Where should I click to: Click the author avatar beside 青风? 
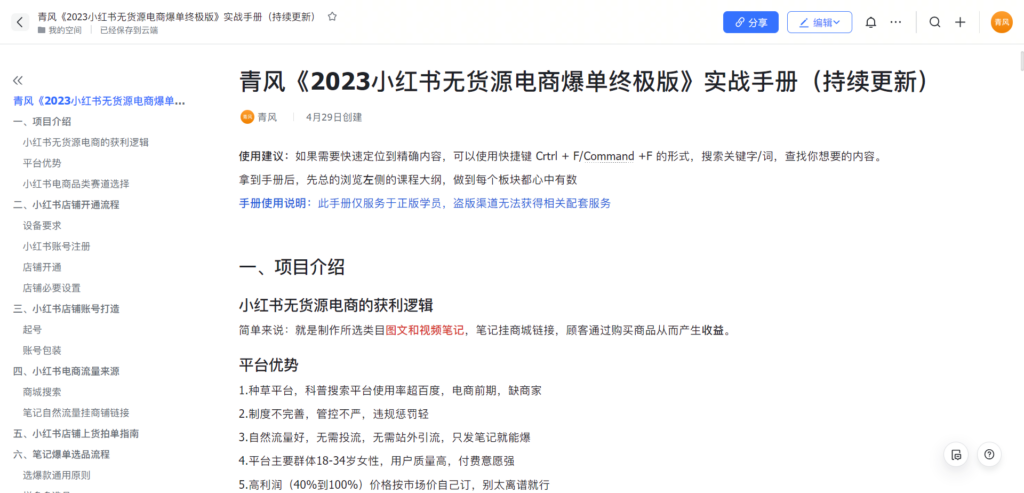point(247,117)
